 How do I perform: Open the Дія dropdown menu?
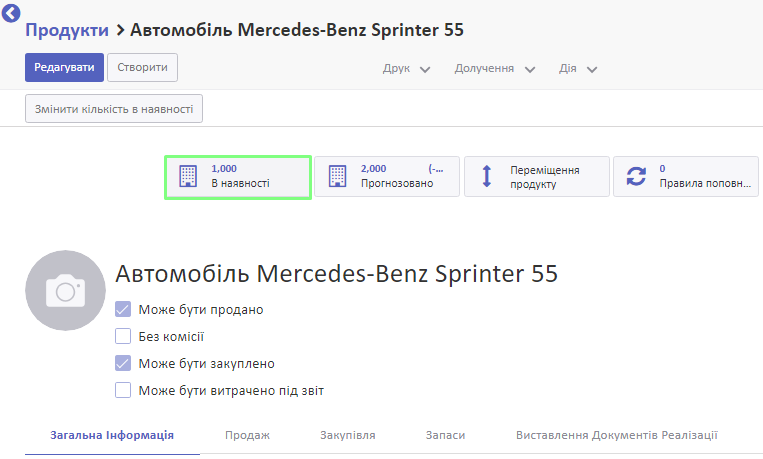[578, 69]
